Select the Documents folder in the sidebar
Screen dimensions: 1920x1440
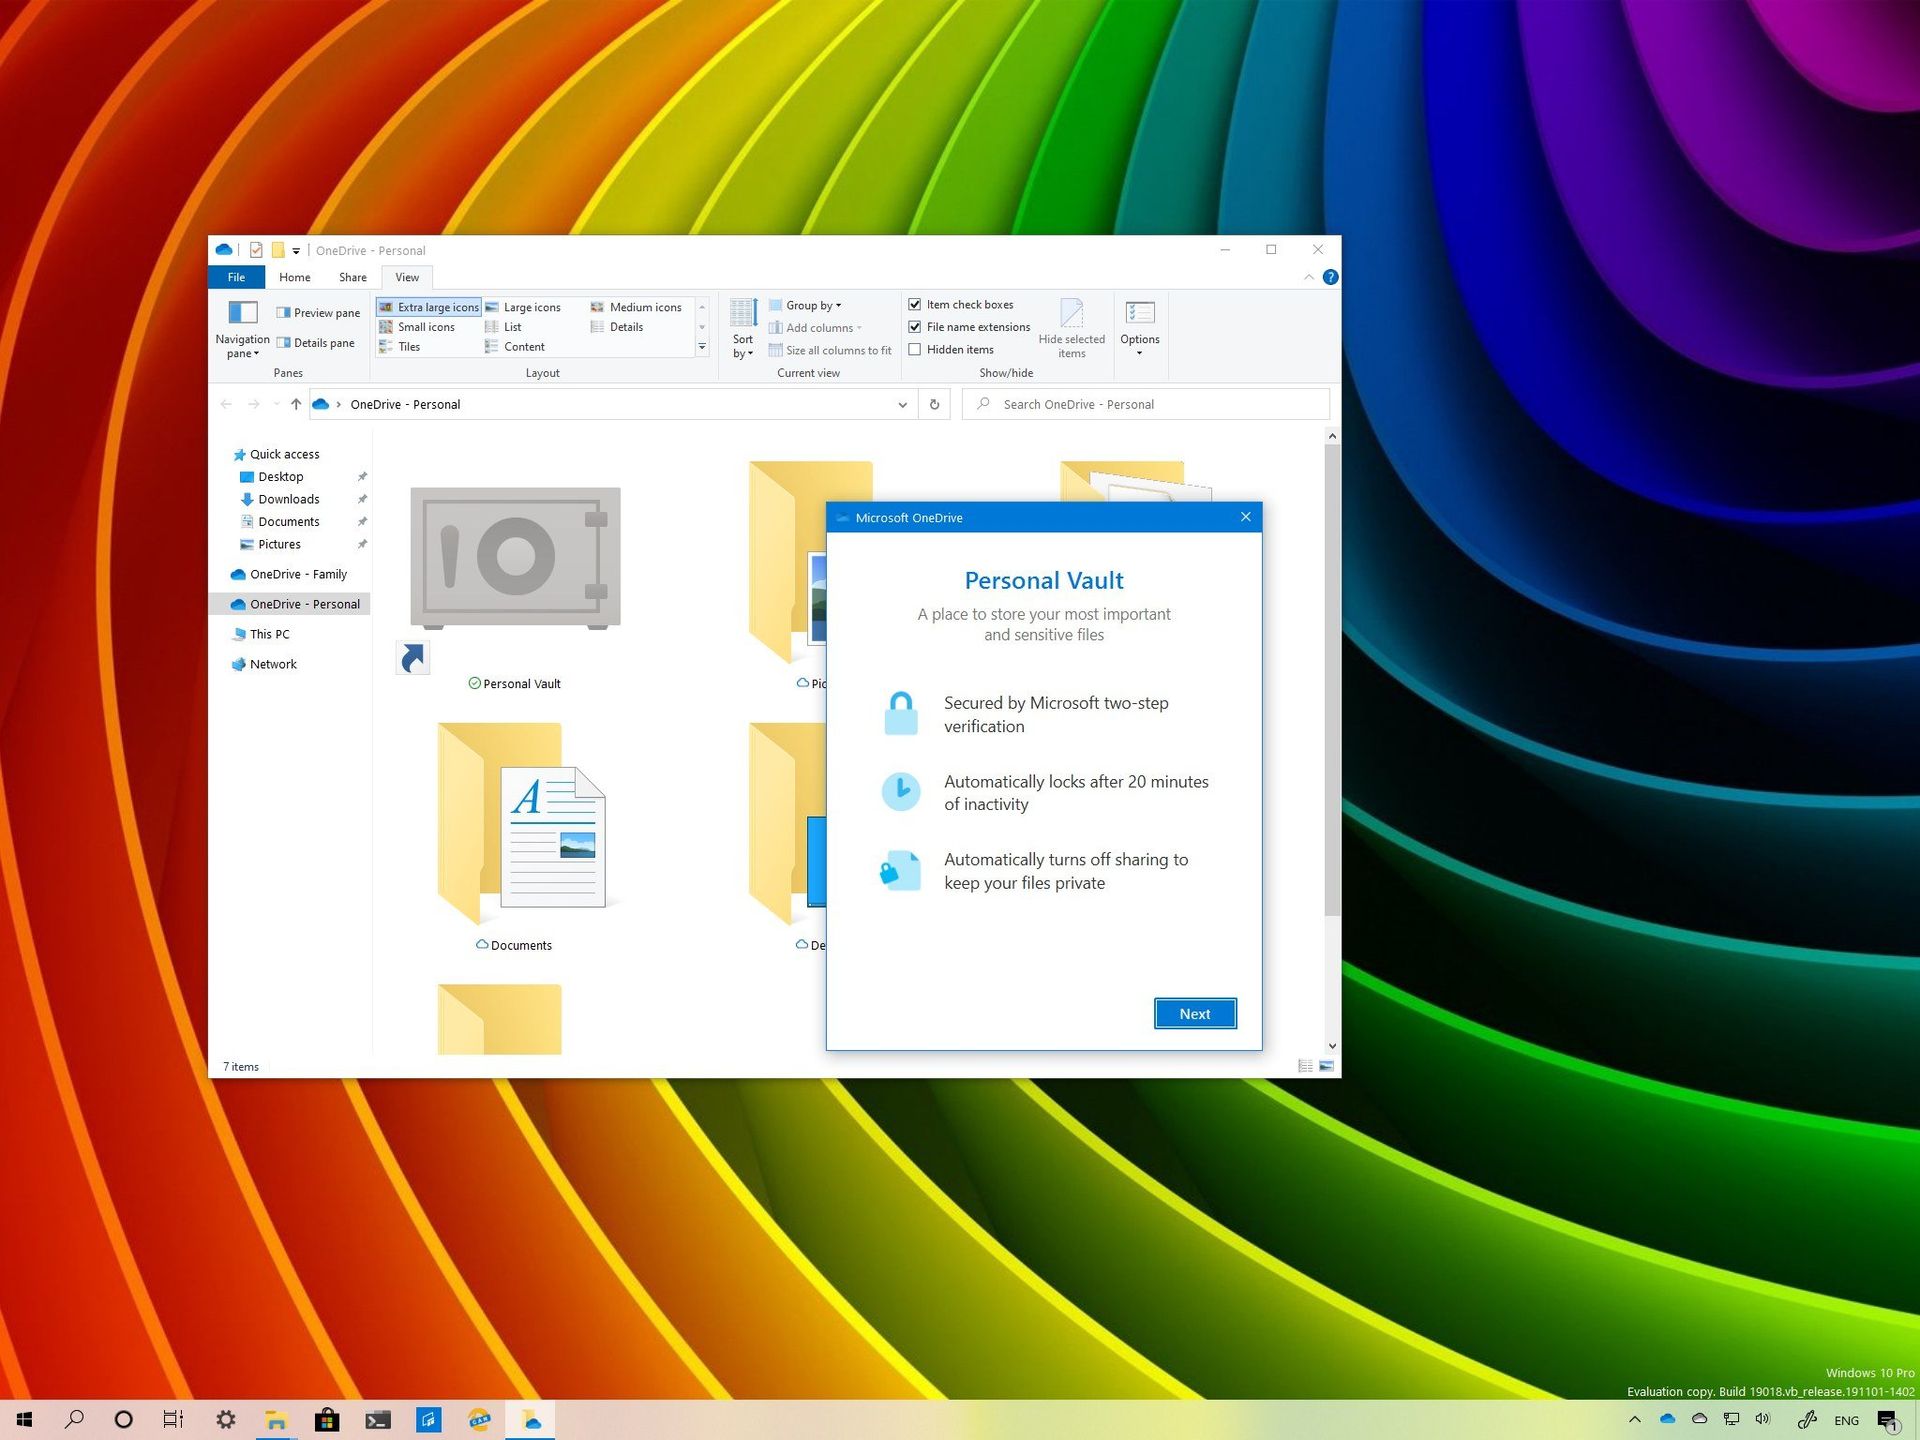pos(289,521)
